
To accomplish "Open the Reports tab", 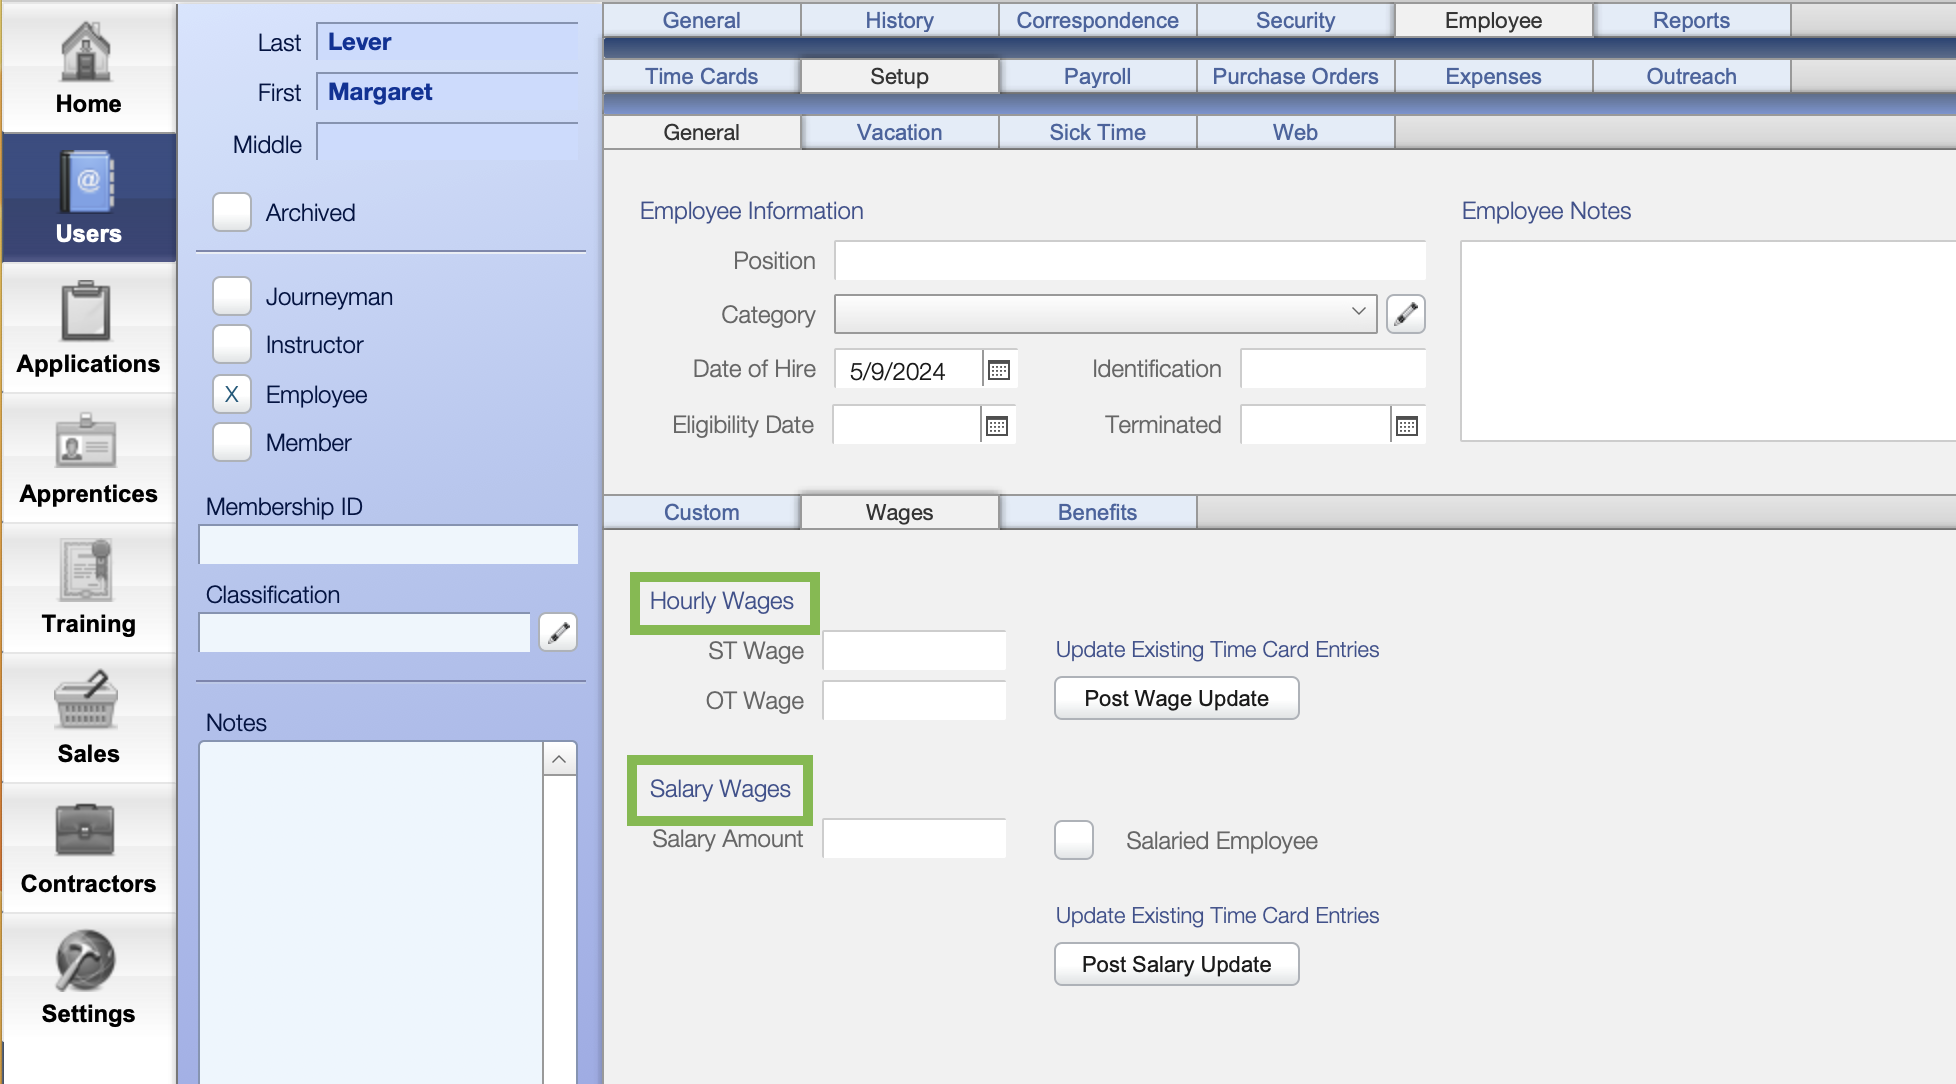I will click(x=1691, y=20).
